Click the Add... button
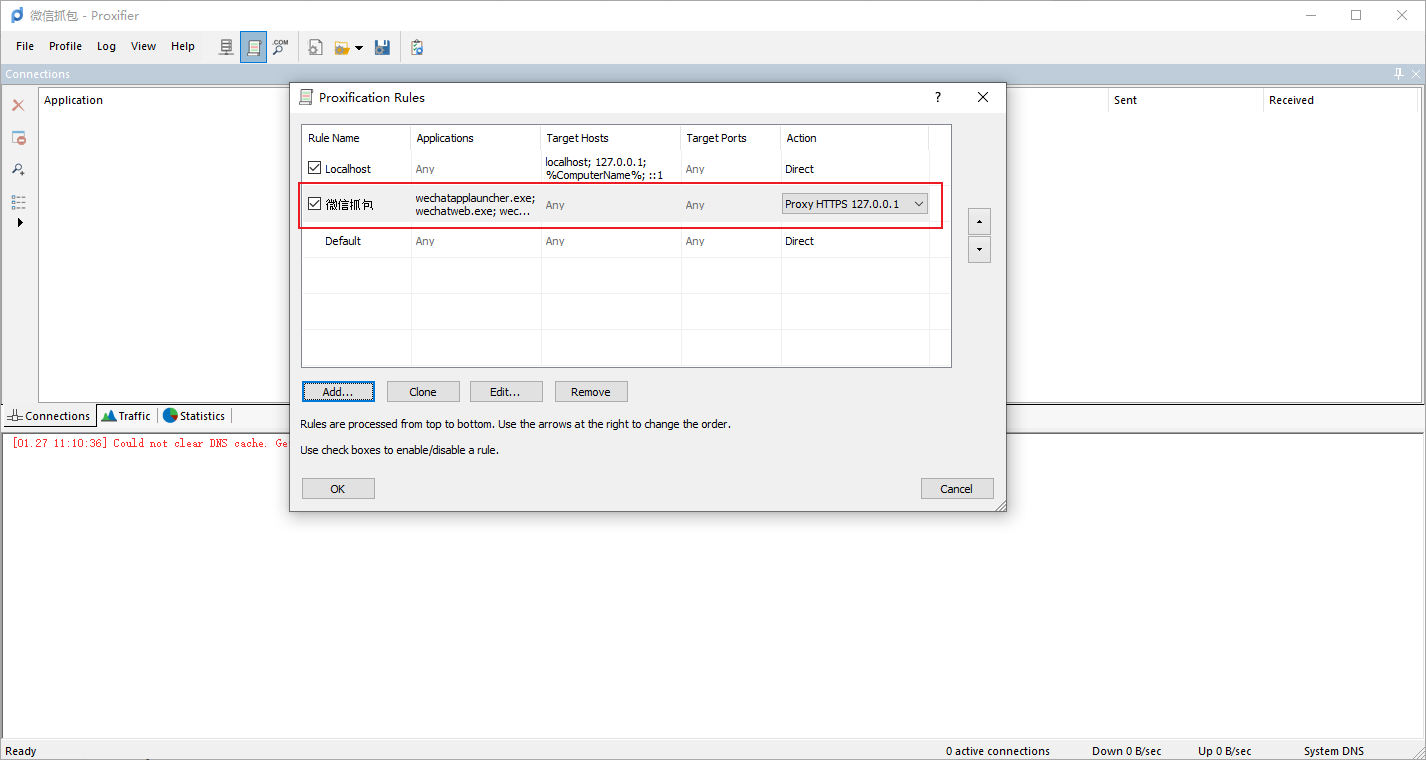This screenshot has width=1426, height=760. 338,392
